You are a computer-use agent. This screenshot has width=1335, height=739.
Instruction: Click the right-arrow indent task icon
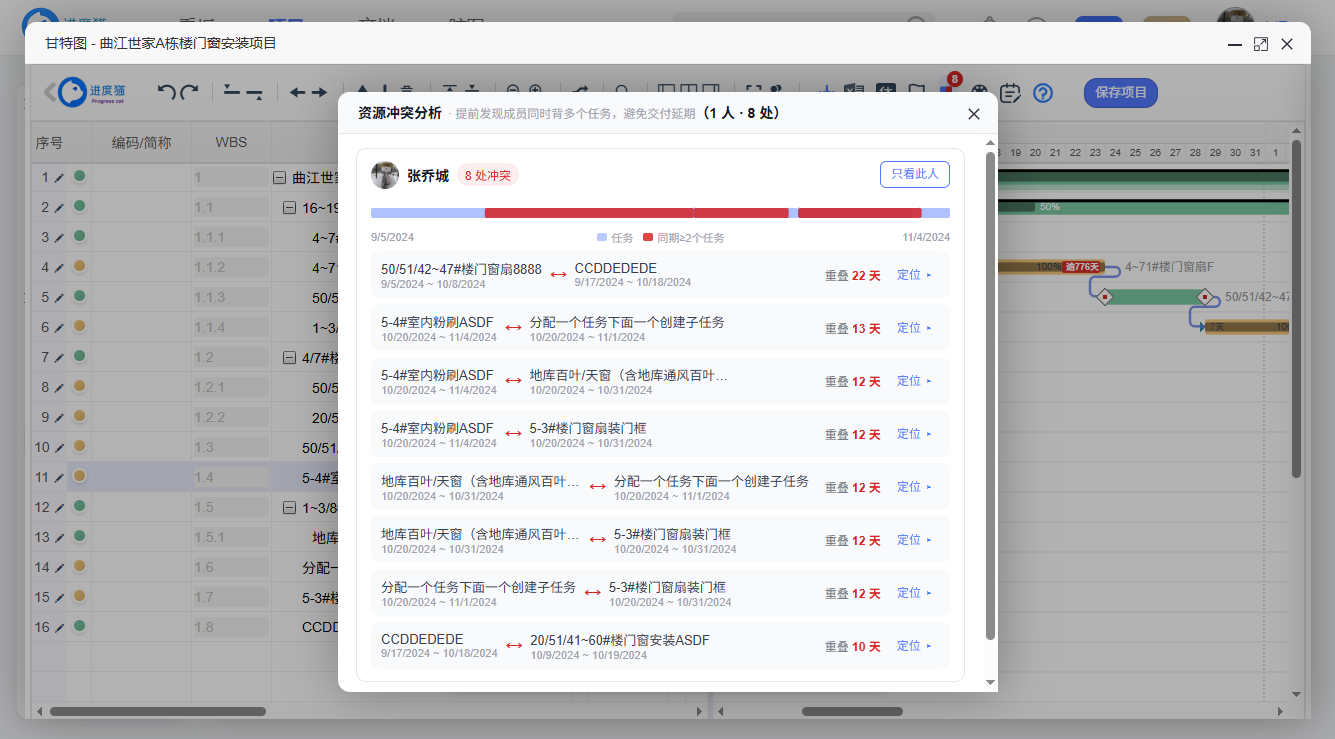point(319,92)
